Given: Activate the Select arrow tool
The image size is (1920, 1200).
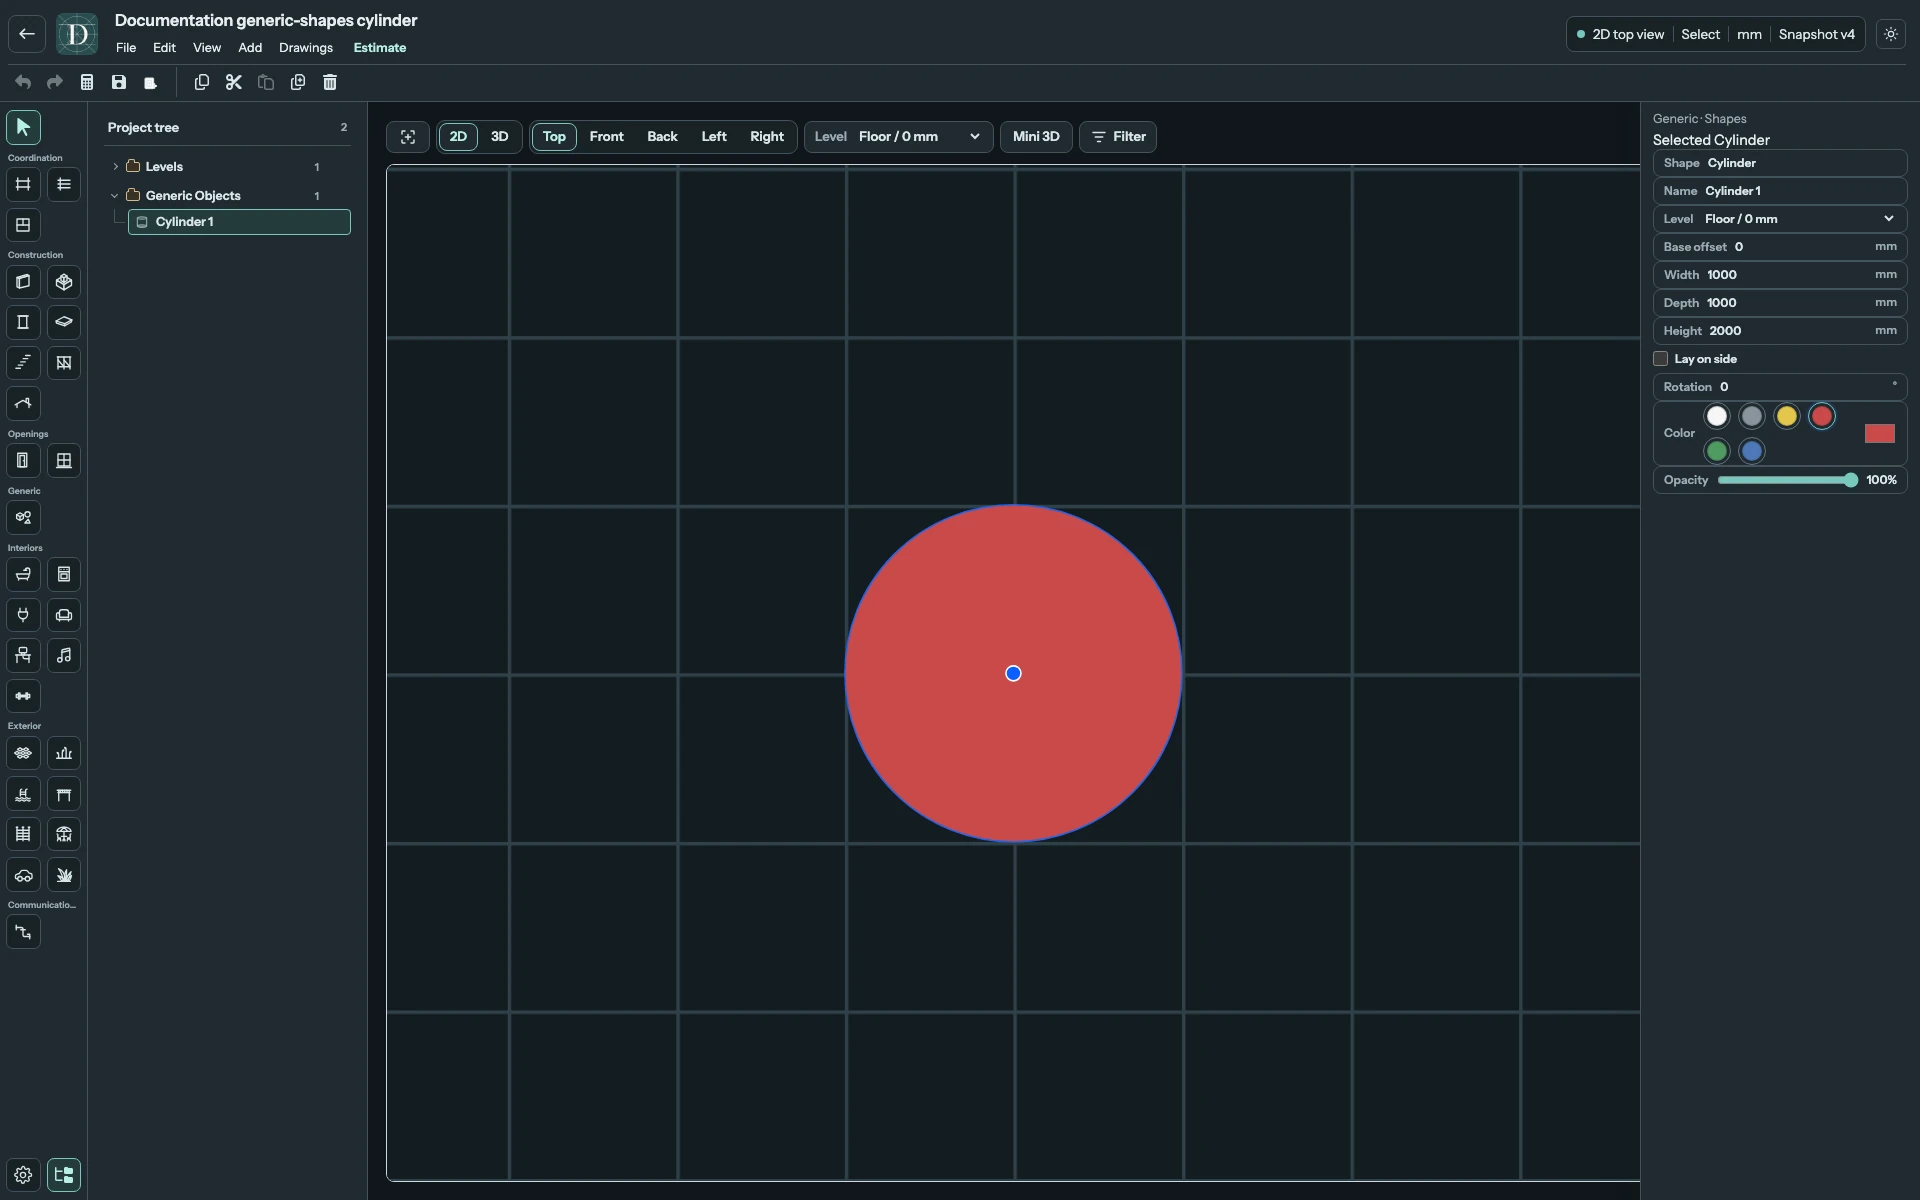Looking at the screenshot, I should [23, 127].
